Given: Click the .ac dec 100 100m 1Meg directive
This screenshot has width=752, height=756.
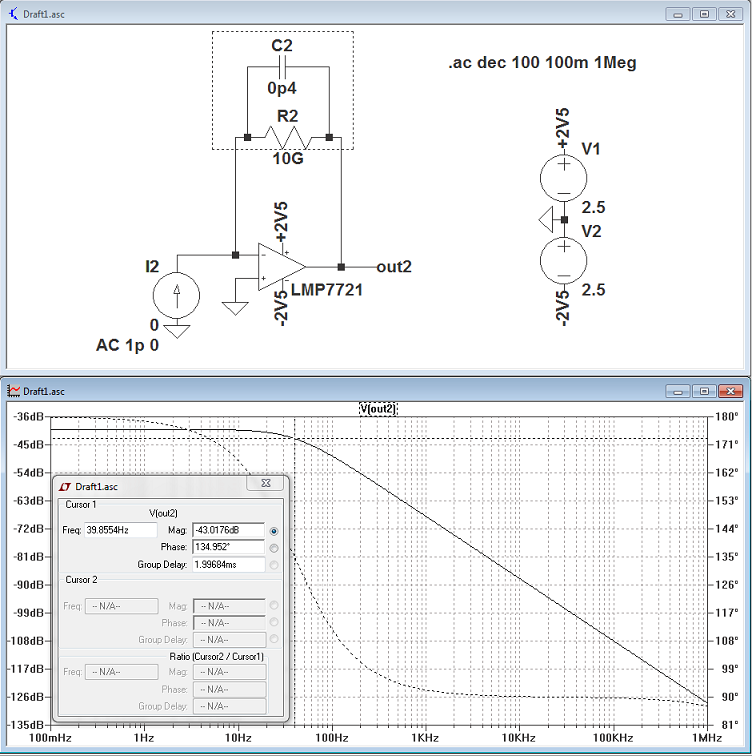Looking at the screenshot, I should 542,62.
